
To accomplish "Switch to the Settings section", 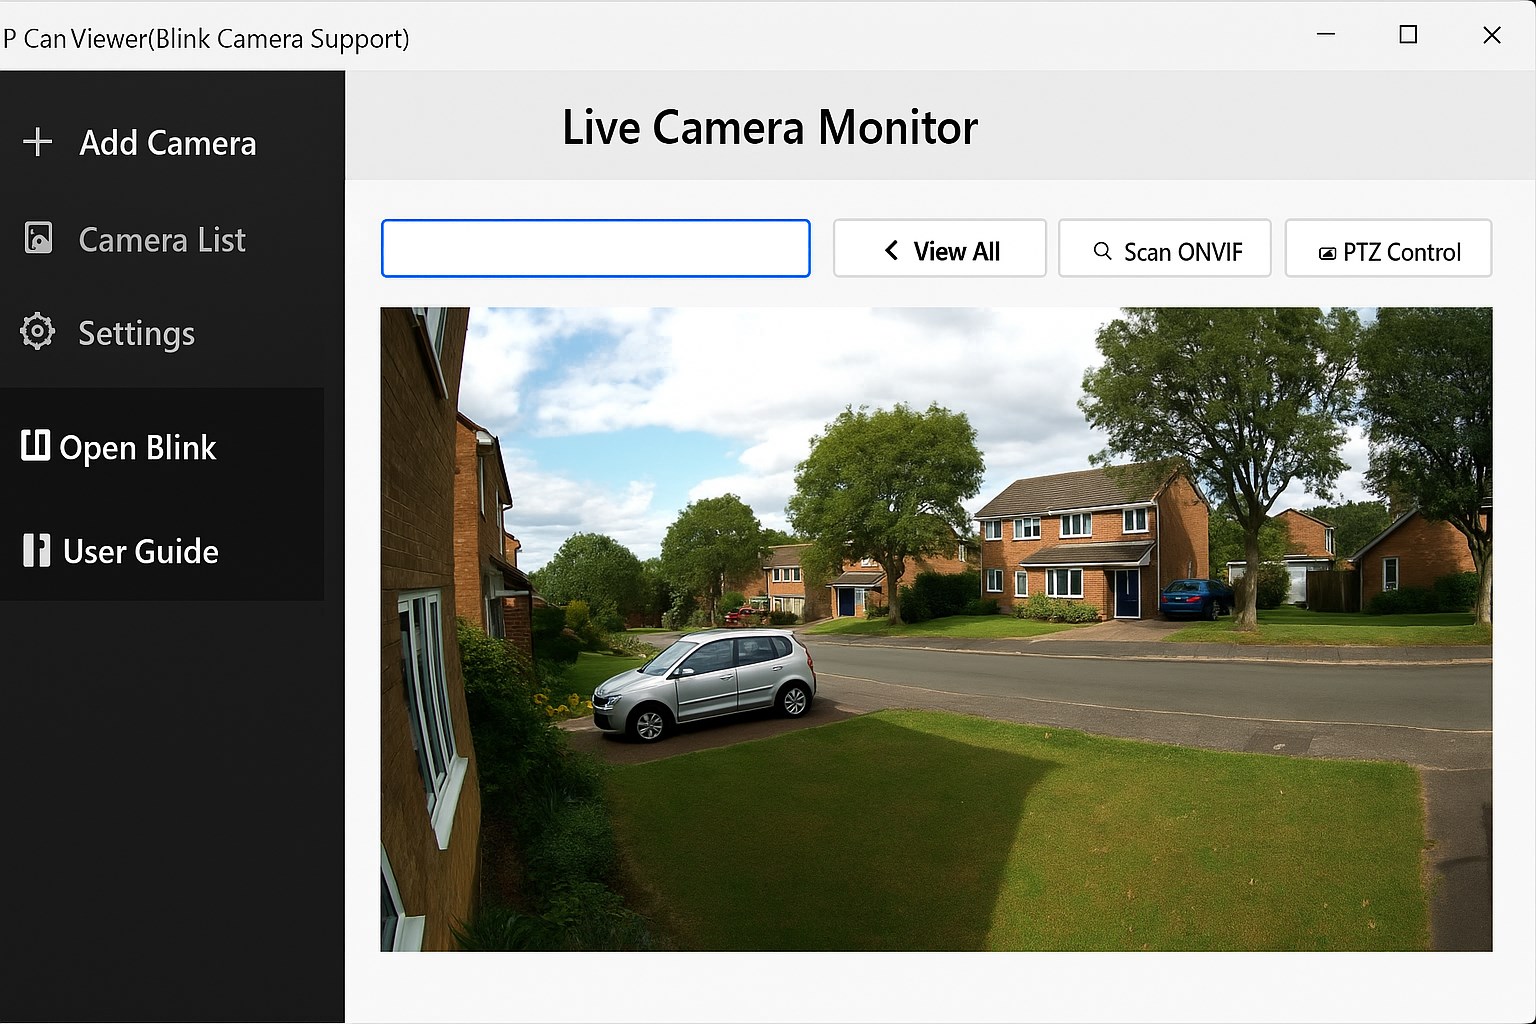I will [x=136, y=332].
